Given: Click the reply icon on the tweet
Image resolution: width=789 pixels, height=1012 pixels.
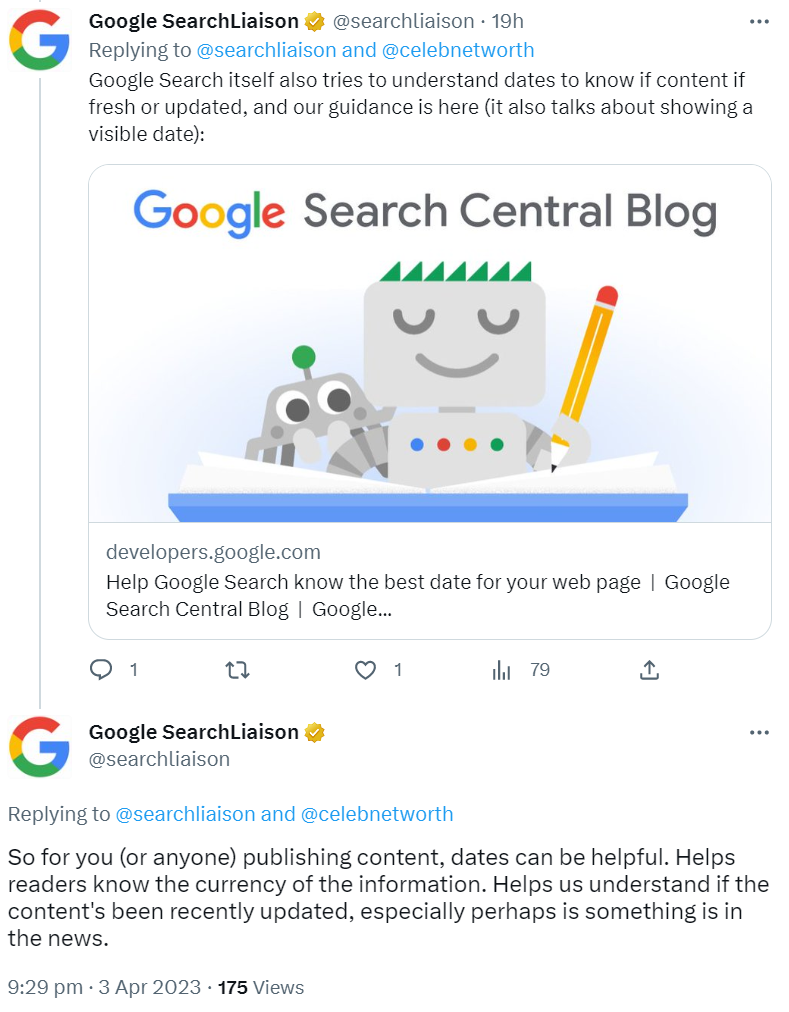Looking at the screenshot, I should point(101,670).
